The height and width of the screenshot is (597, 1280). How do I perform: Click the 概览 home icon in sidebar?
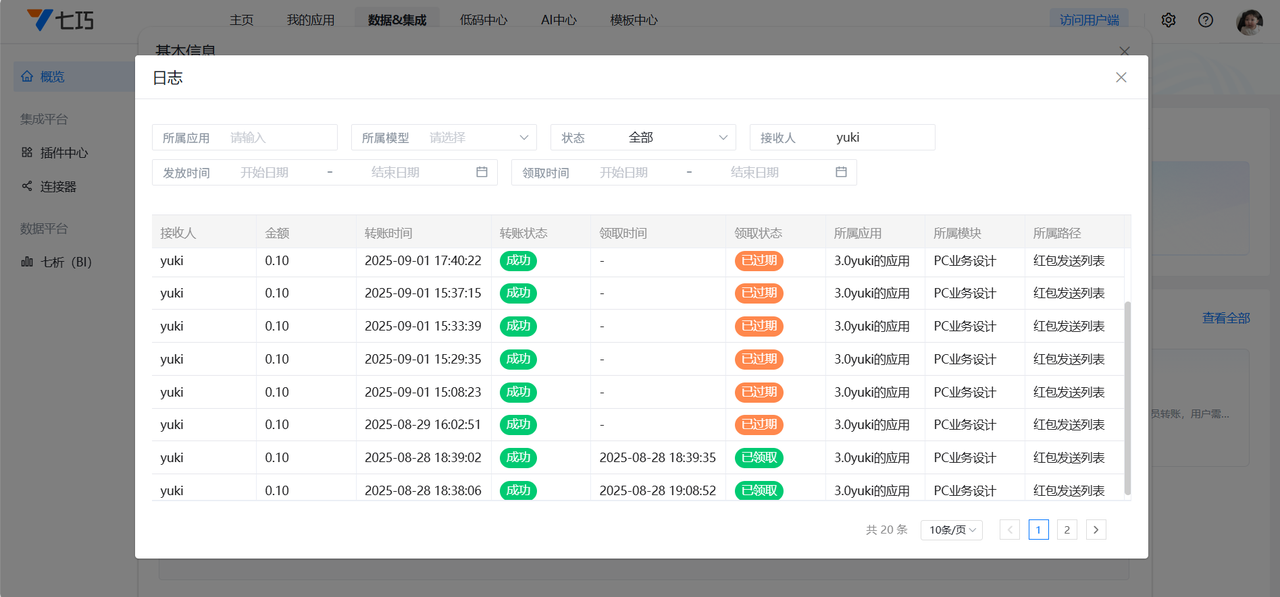click(x=27, y=77)
